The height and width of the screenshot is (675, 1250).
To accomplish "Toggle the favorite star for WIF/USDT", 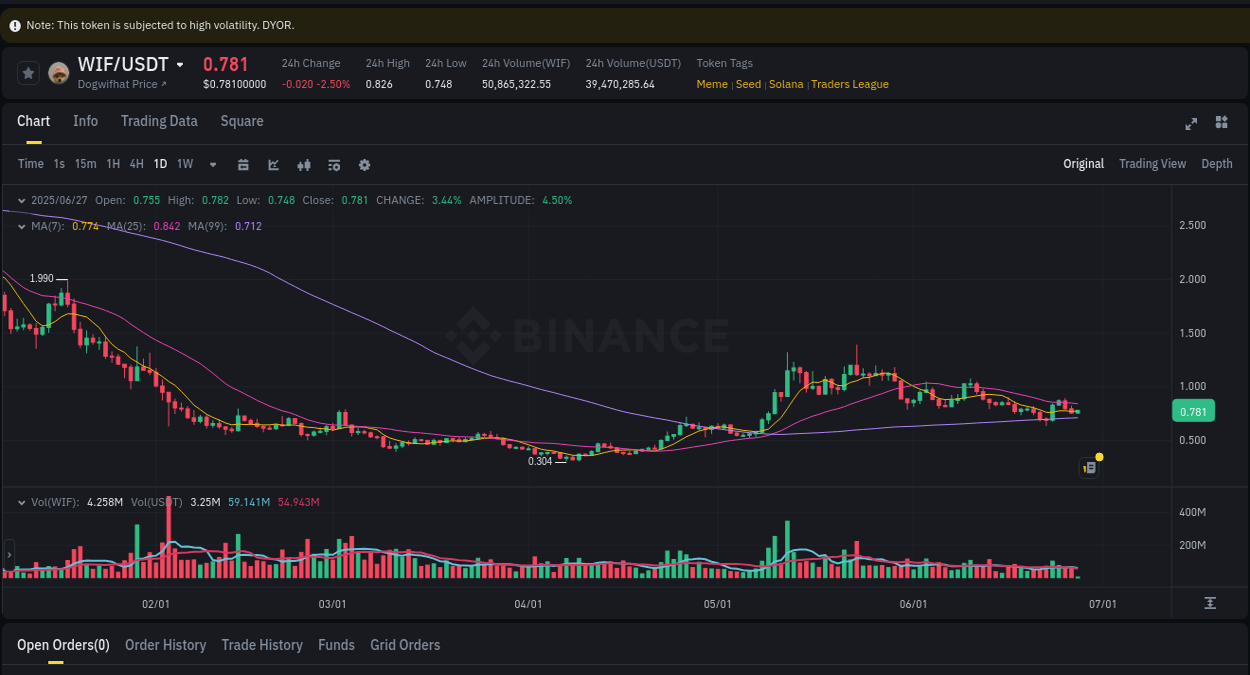I will coord(28,72).
